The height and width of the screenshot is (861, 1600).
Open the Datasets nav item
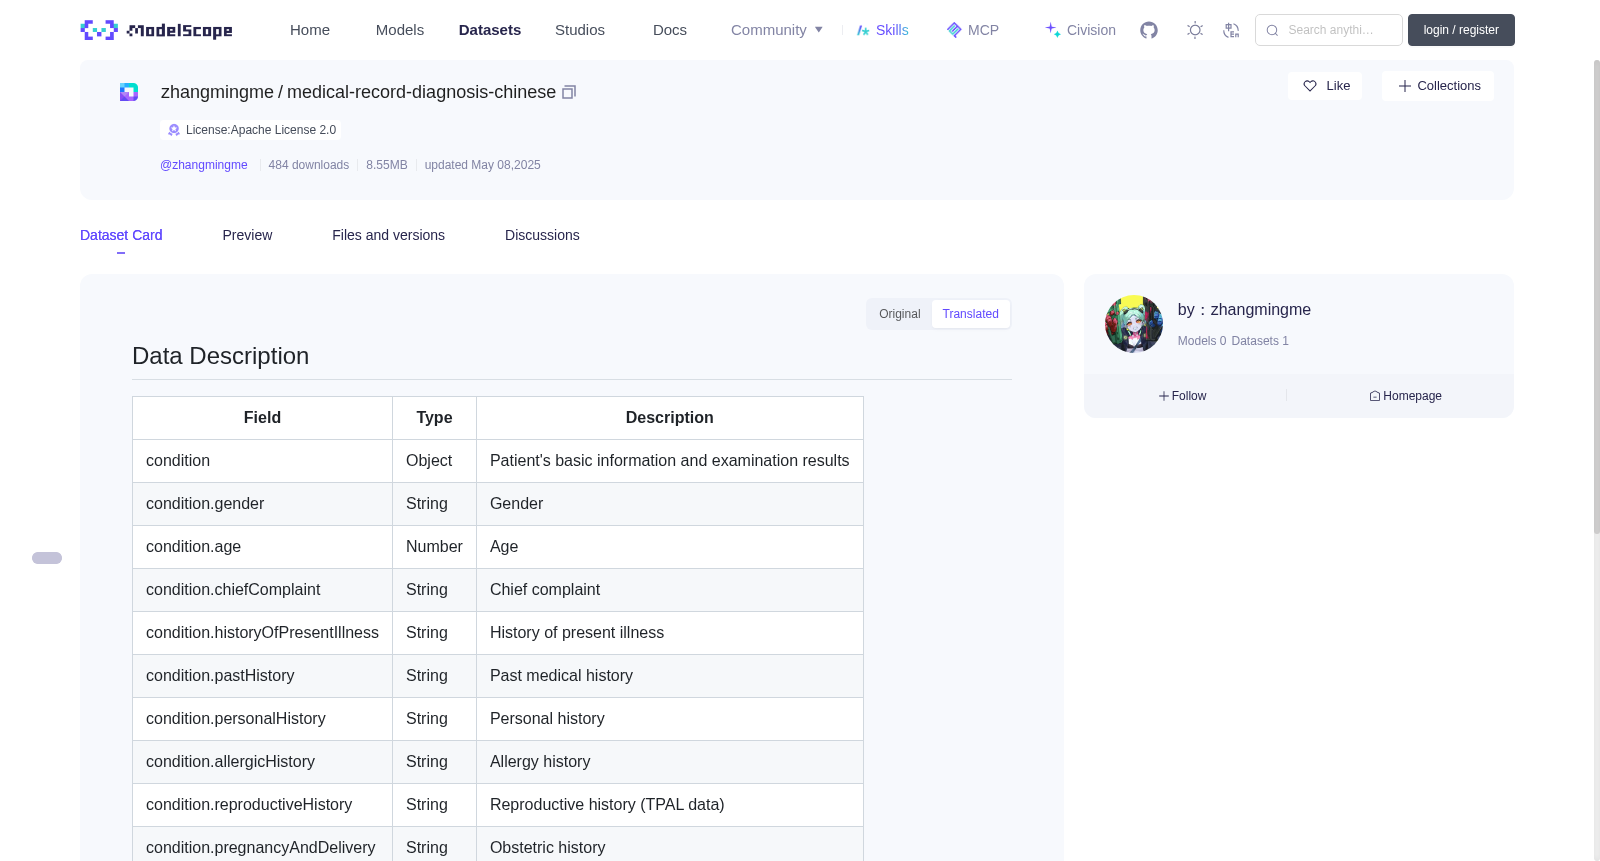point(490,30)
